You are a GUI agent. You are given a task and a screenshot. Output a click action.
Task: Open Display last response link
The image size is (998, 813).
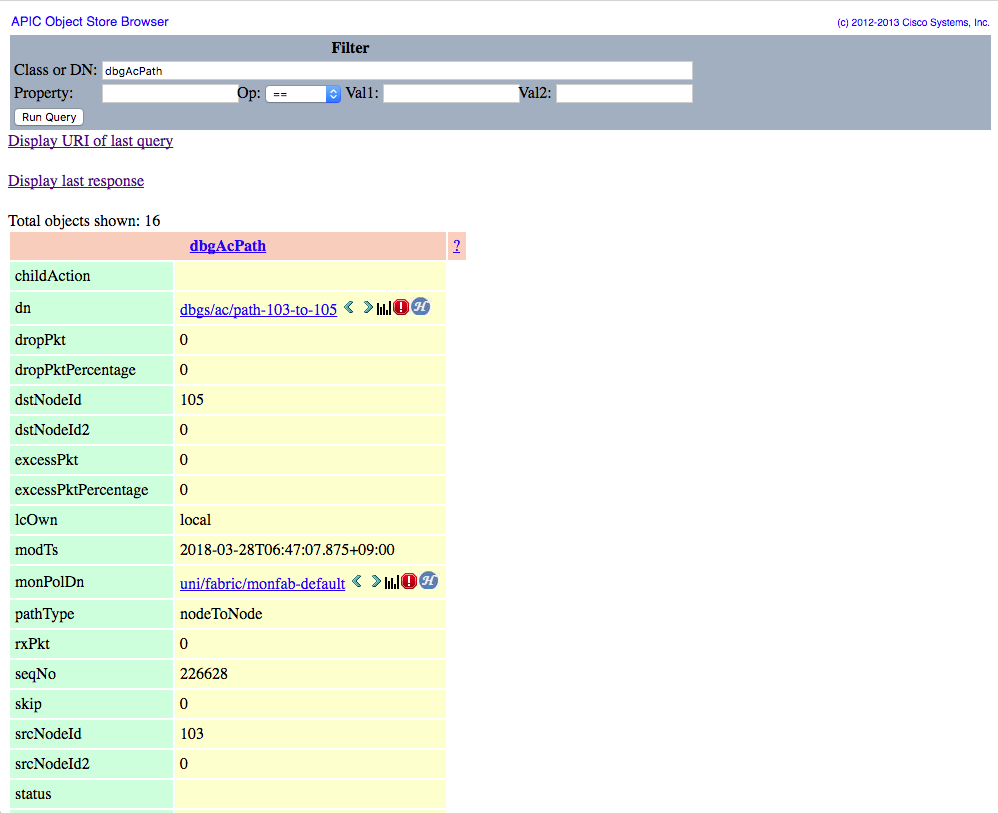pos(76,181)
